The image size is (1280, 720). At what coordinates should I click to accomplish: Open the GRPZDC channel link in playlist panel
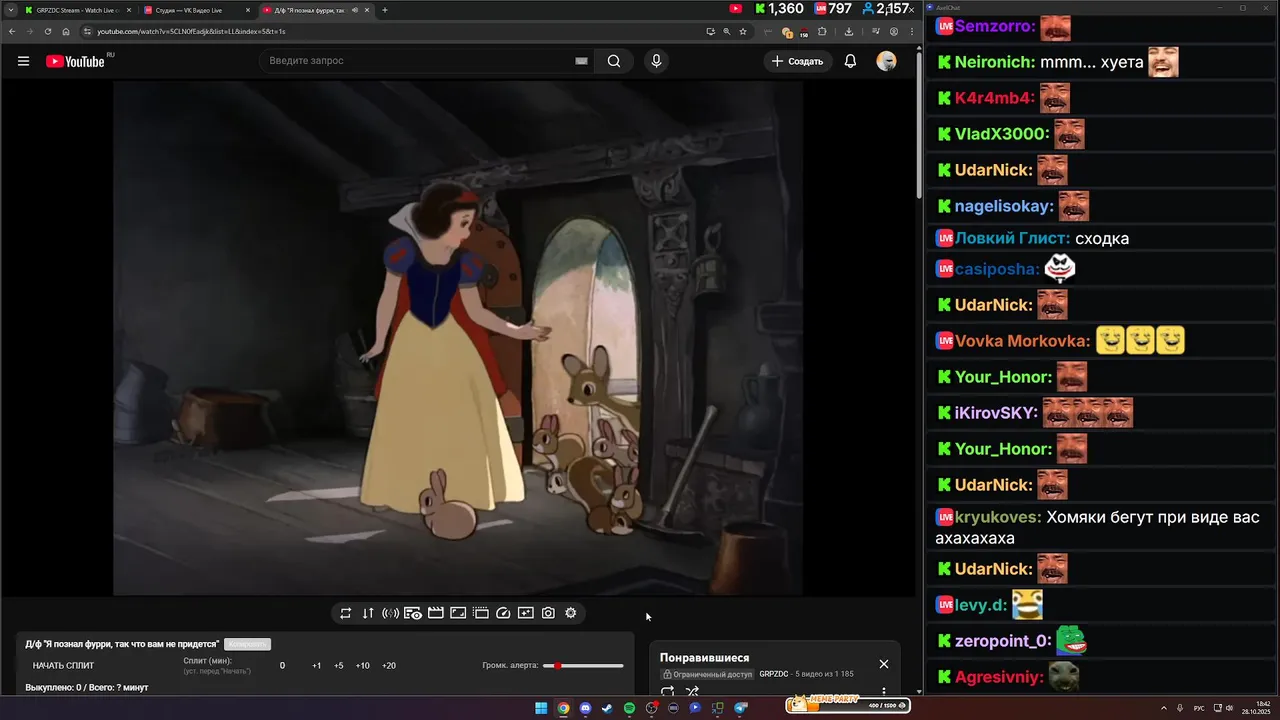(774, 674)
